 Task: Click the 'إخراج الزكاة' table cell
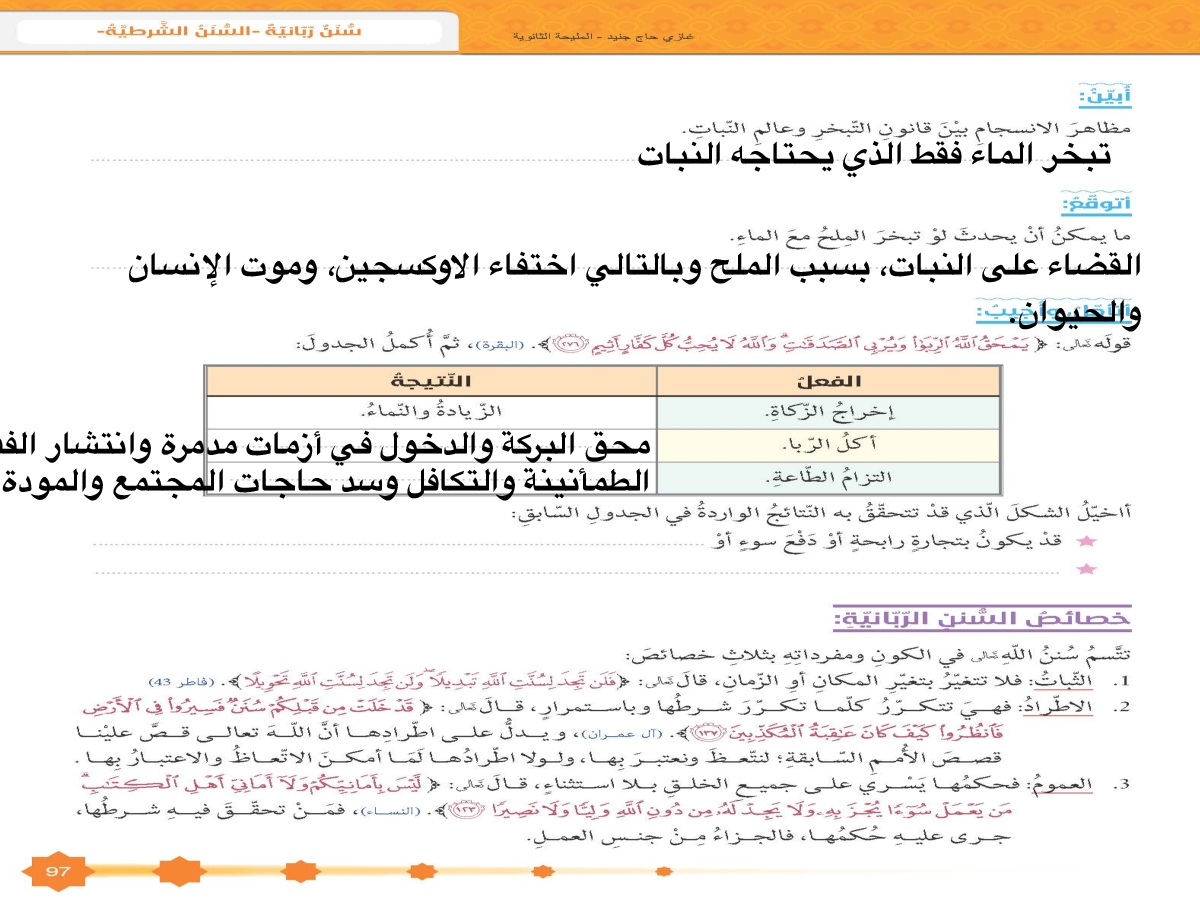click(830, 411)
